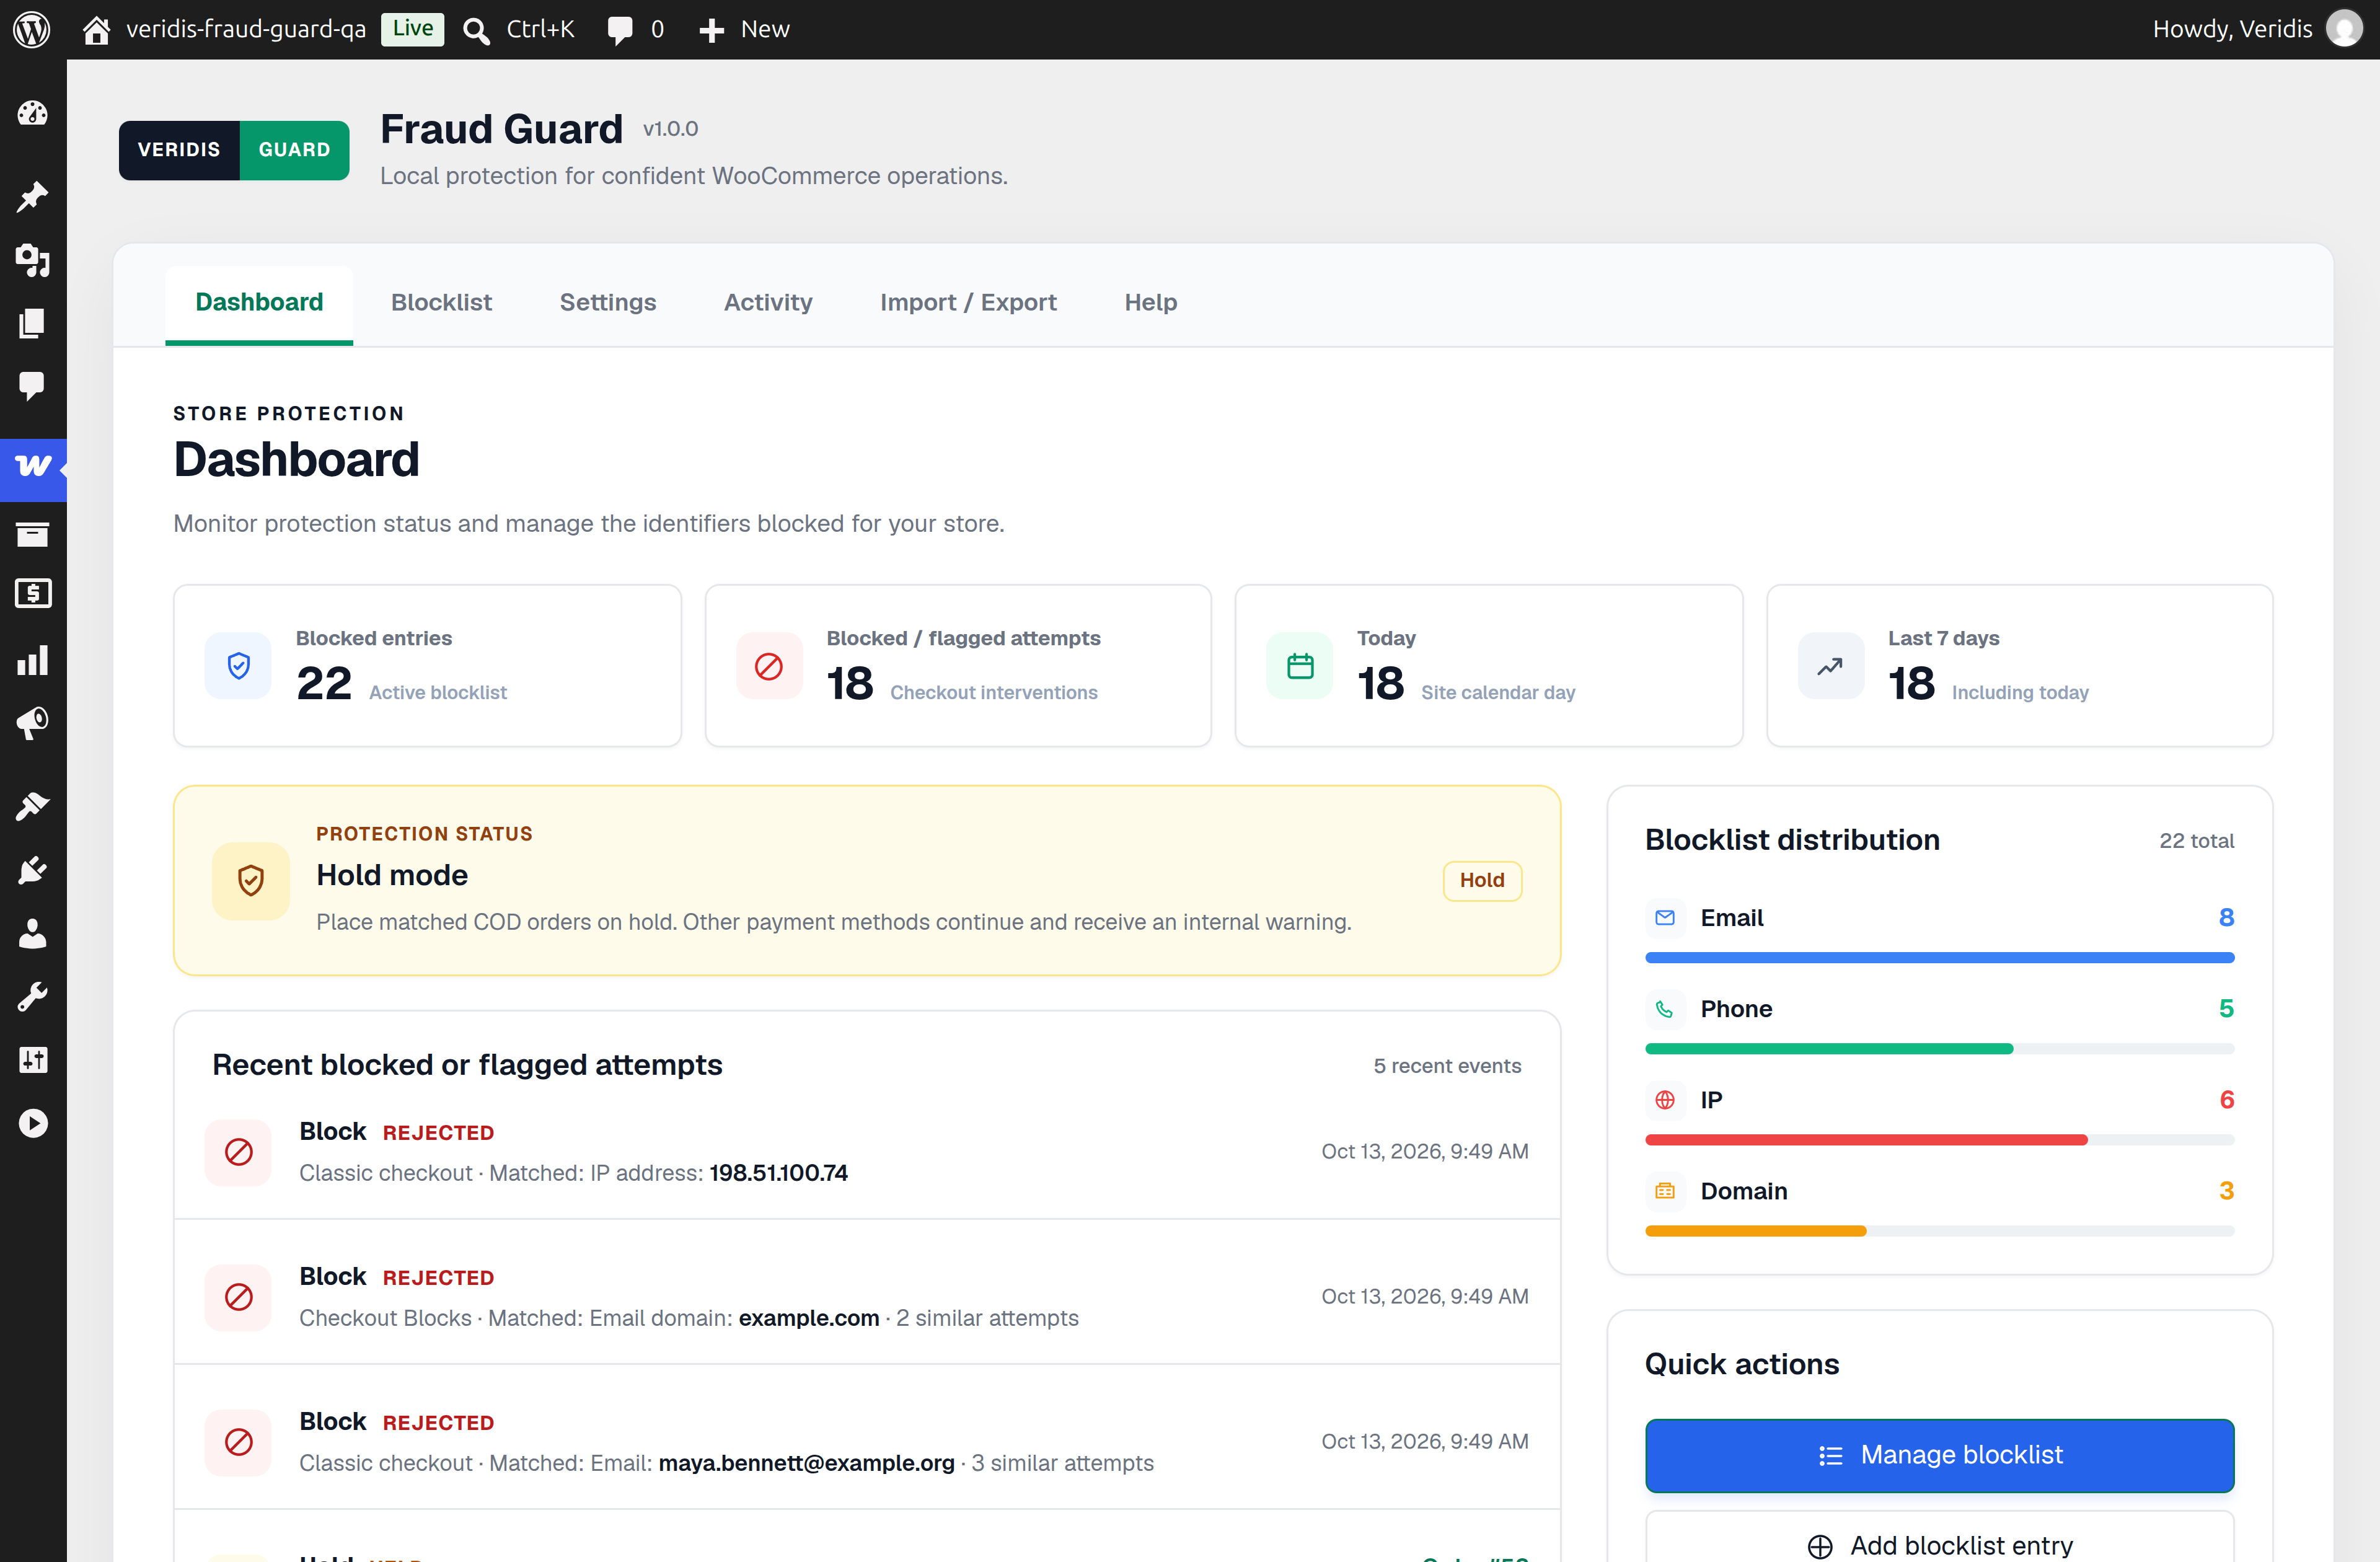Switch to the Blocklist tab
The image size is (2380, 1562).
click(x=441, y=302)
